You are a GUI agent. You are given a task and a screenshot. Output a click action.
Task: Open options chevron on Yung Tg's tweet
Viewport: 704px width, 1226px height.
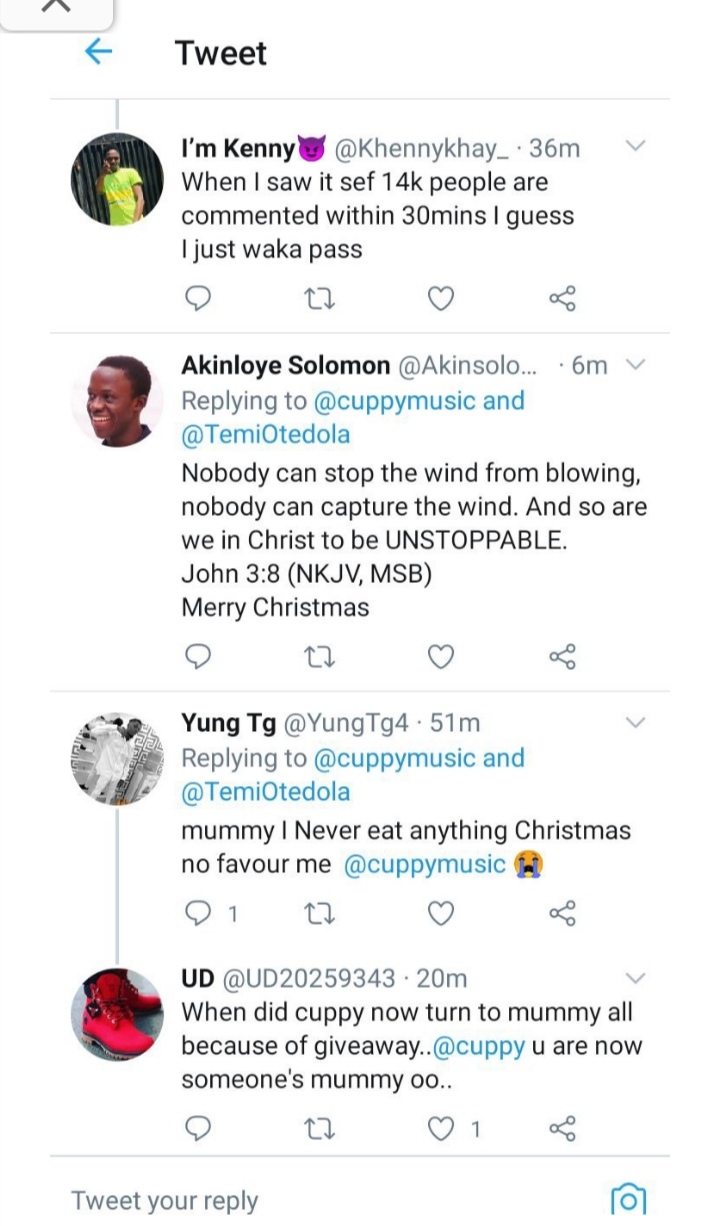pyautogui.click(x=636, y=722)
